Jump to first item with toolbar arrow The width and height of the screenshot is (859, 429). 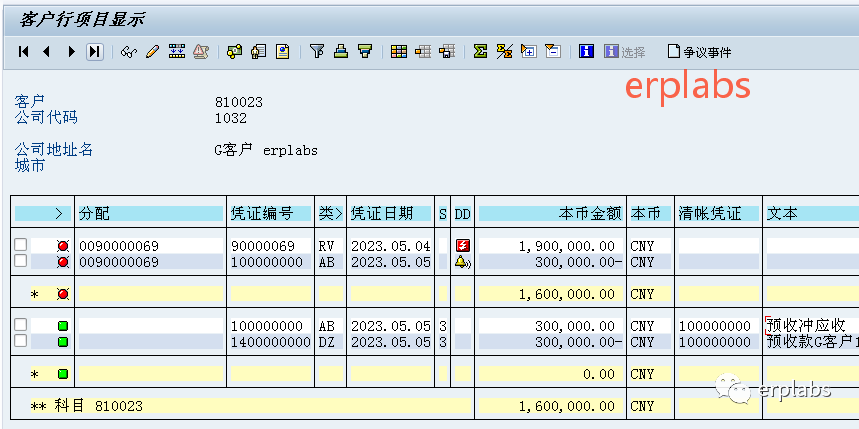(x=23, y=52)
